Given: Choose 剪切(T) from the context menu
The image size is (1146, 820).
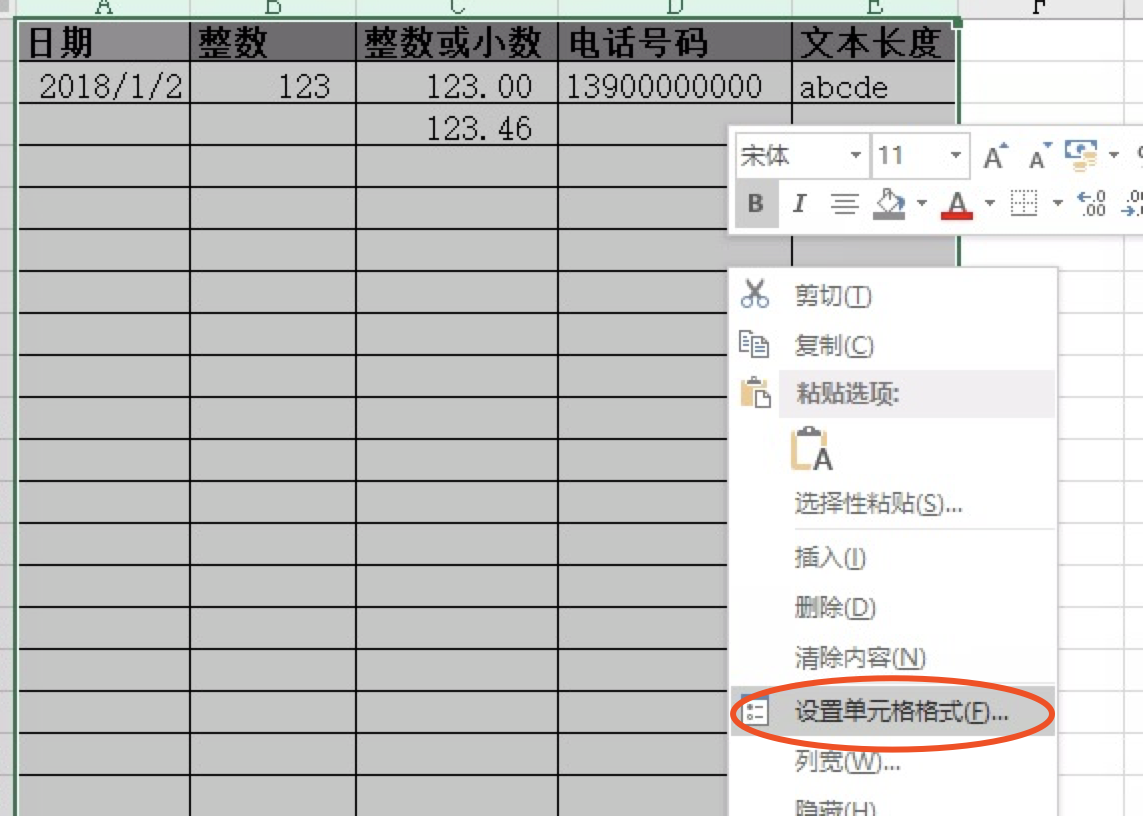Looking at the screenshot, I should [893, 296].
